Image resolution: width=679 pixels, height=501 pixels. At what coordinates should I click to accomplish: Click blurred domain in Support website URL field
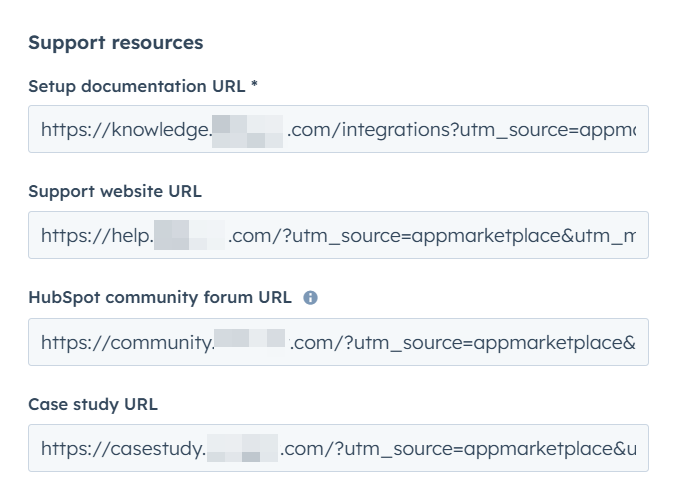click(x=190, y=236)
